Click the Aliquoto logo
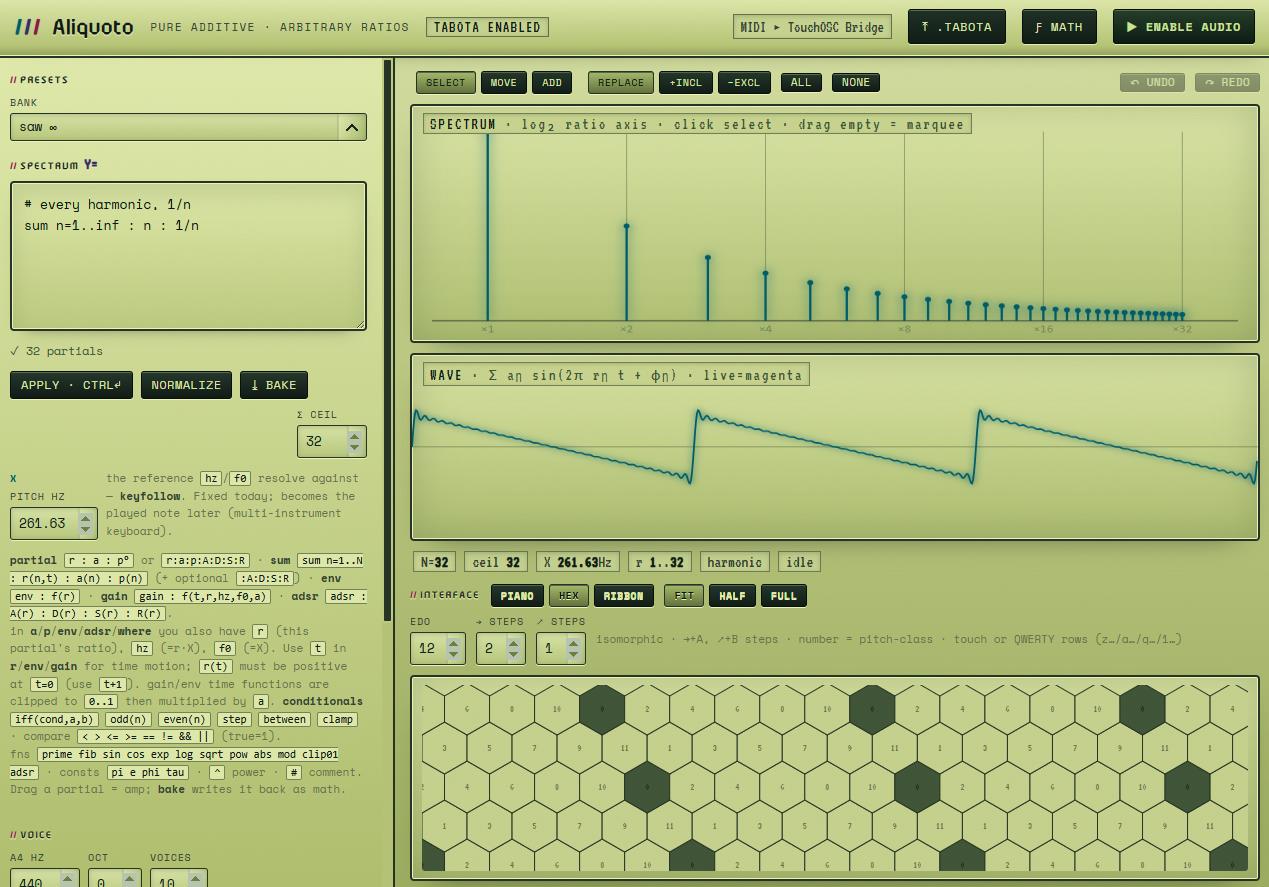Viewport: 1269px width, 887px height. (x=74, y=27)
